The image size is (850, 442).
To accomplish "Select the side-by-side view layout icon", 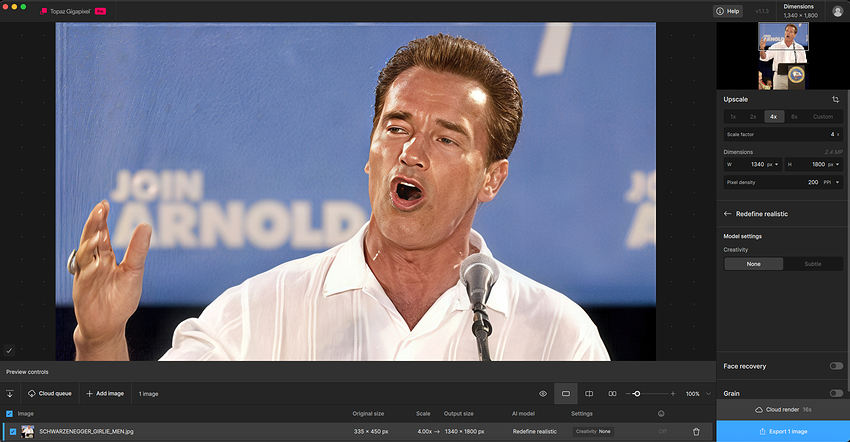I will 612,394.
